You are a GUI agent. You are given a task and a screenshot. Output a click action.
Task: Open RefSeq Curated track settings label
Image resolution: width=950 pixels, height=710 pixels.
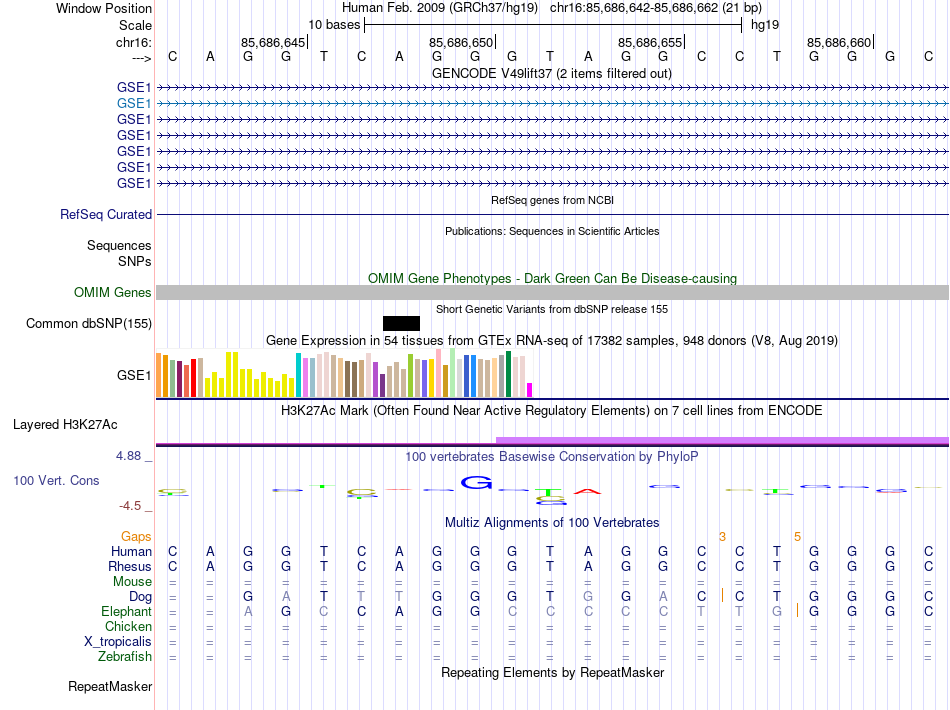(x=106, y=214)
